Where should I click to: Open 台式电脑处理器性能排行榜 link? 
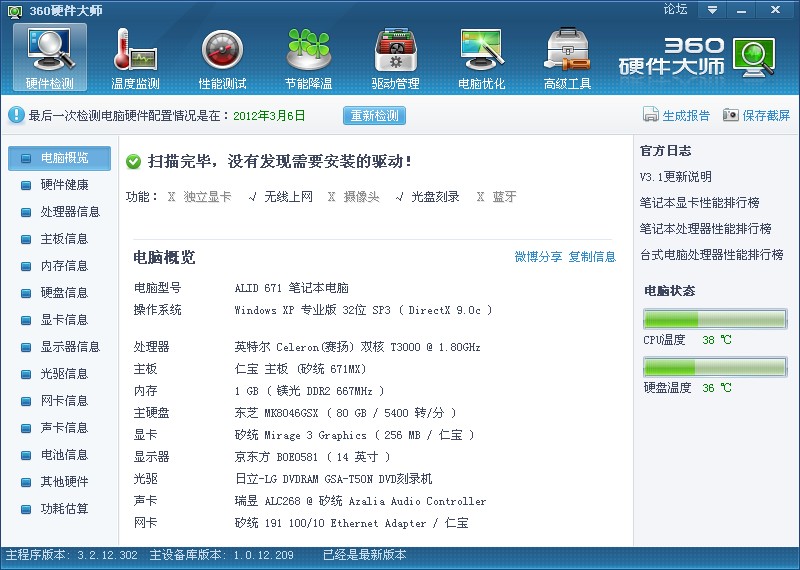(x=712, y=255)
